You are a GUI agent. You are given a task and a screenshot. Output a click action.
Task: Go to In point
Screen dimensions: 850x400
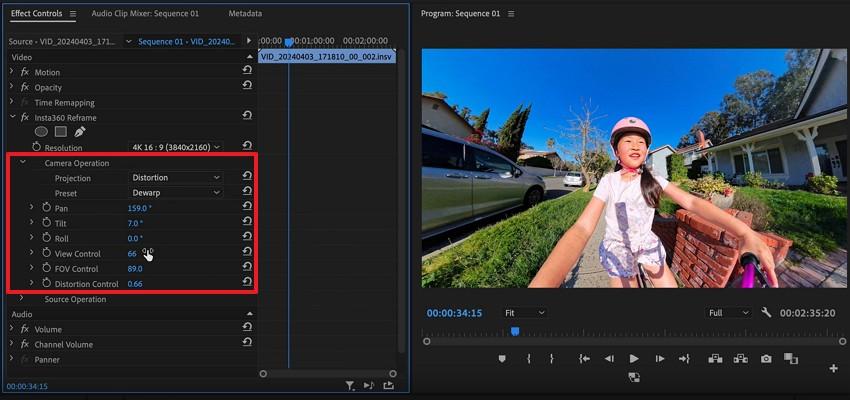[584, 359]
